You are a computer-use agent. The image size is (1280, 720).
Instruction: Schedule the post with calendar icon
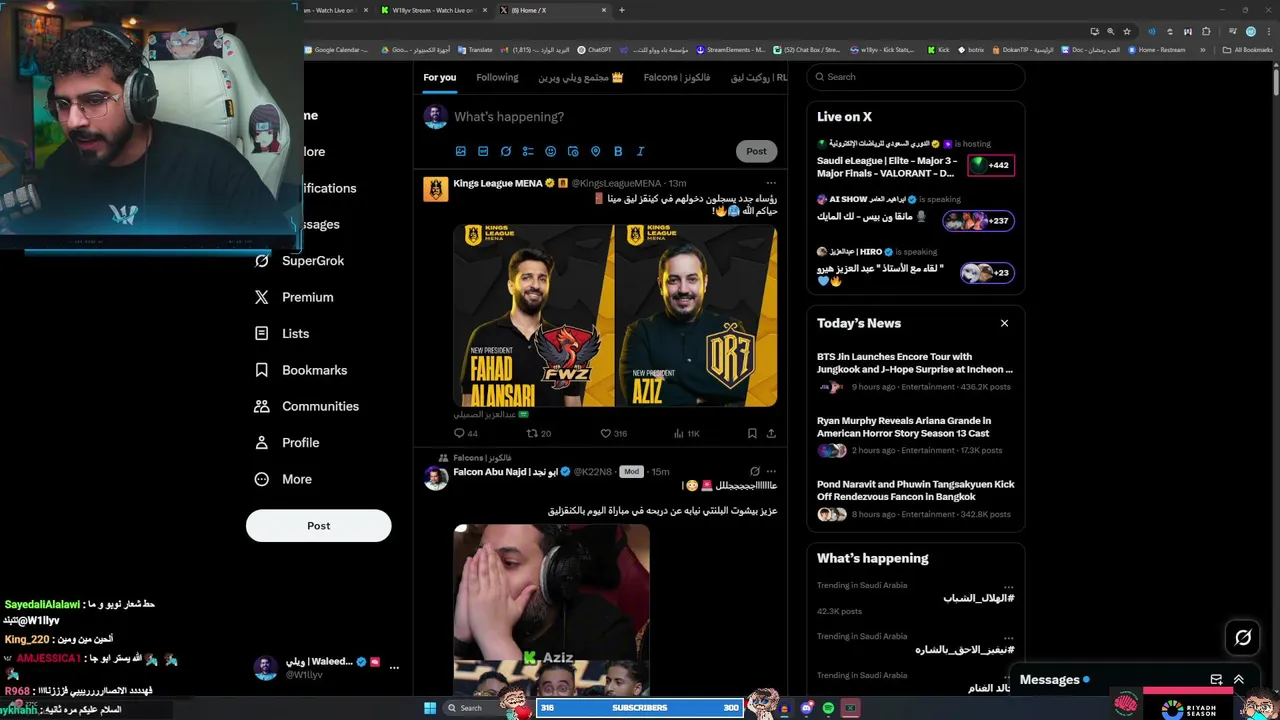pos(573,151)
